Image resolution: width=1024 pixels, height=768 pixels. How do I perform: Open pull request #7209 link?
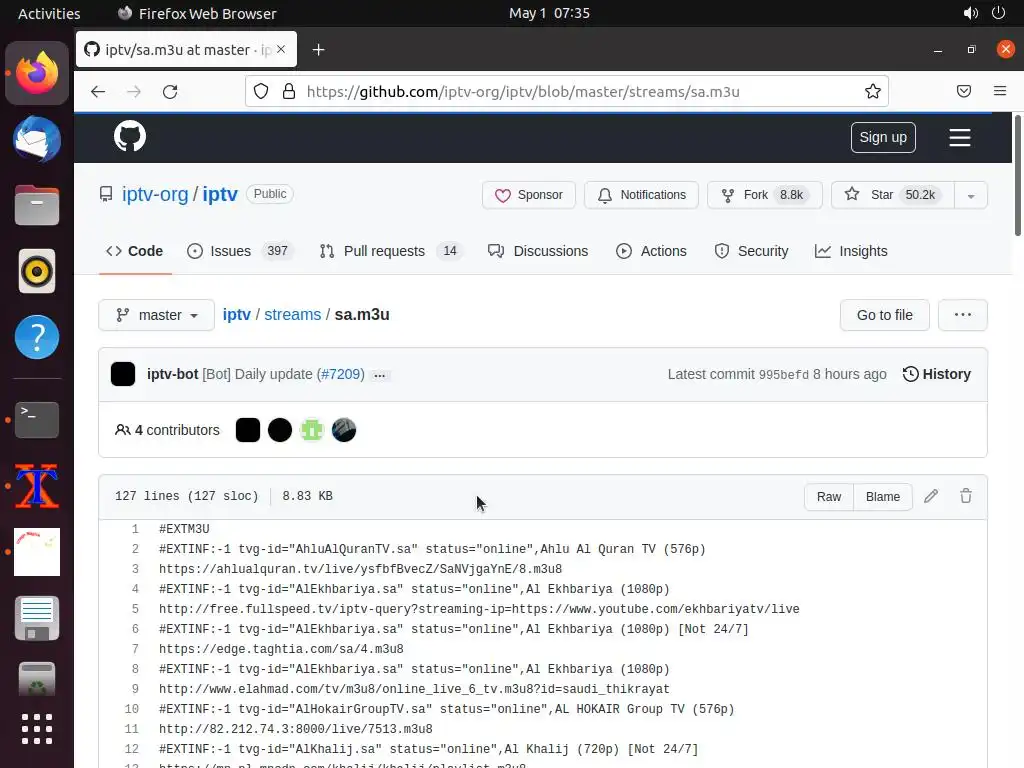click(340, 374)
